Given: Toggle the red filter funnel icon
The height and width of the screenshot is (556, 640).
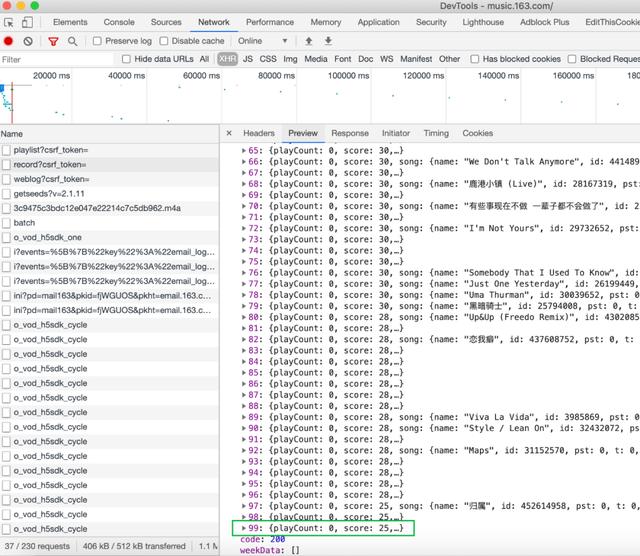Looking at the screenshot, I should pyautogui.click(x=53, y=41).
